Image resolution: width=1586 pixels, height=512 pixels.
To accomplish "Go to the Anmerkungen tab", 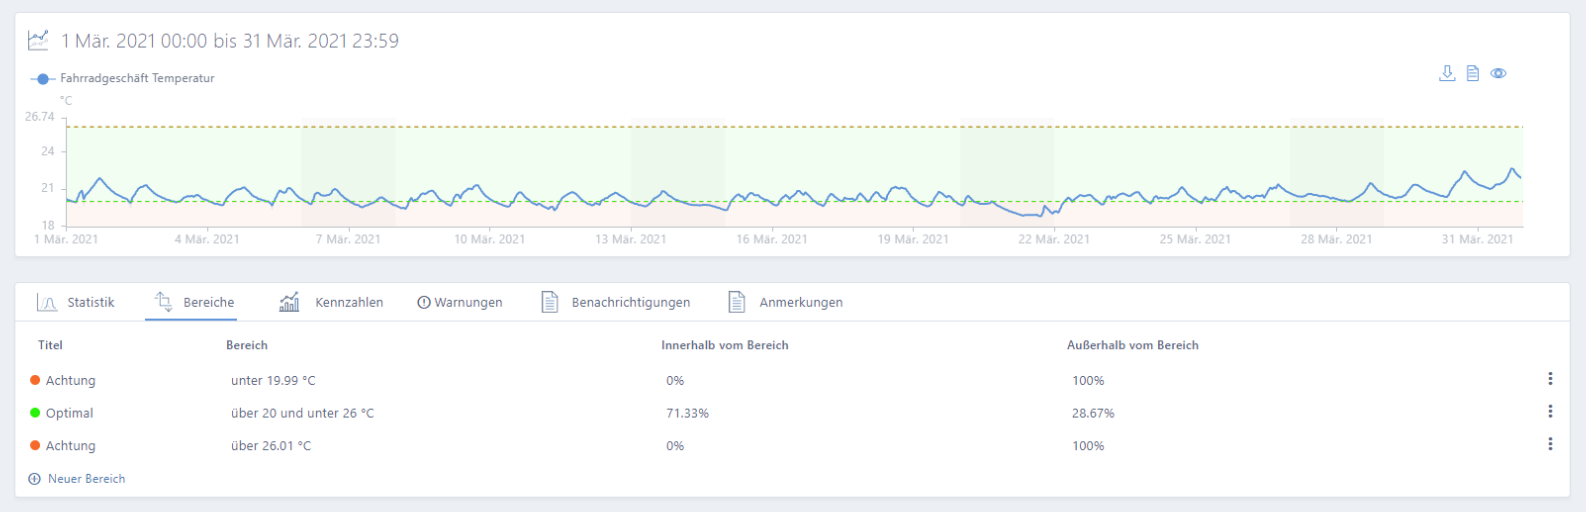I will tap(785, 302).
